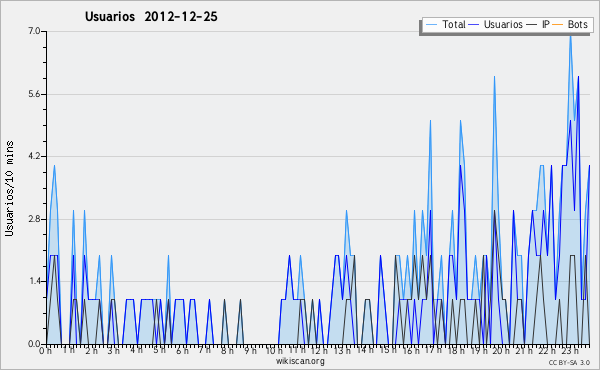The width and height of the screenshot is (600, 370).
Task: Click the 5.6 y-axis label
Action: (x=34, y=94)
